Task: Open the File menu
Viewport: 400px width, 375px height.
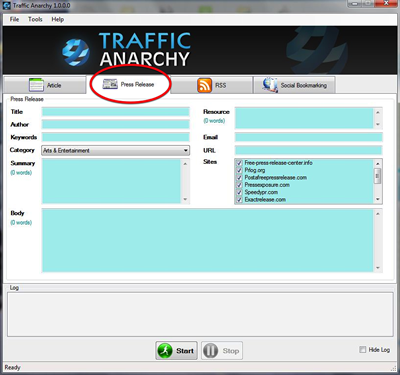Action: point(14,19)
